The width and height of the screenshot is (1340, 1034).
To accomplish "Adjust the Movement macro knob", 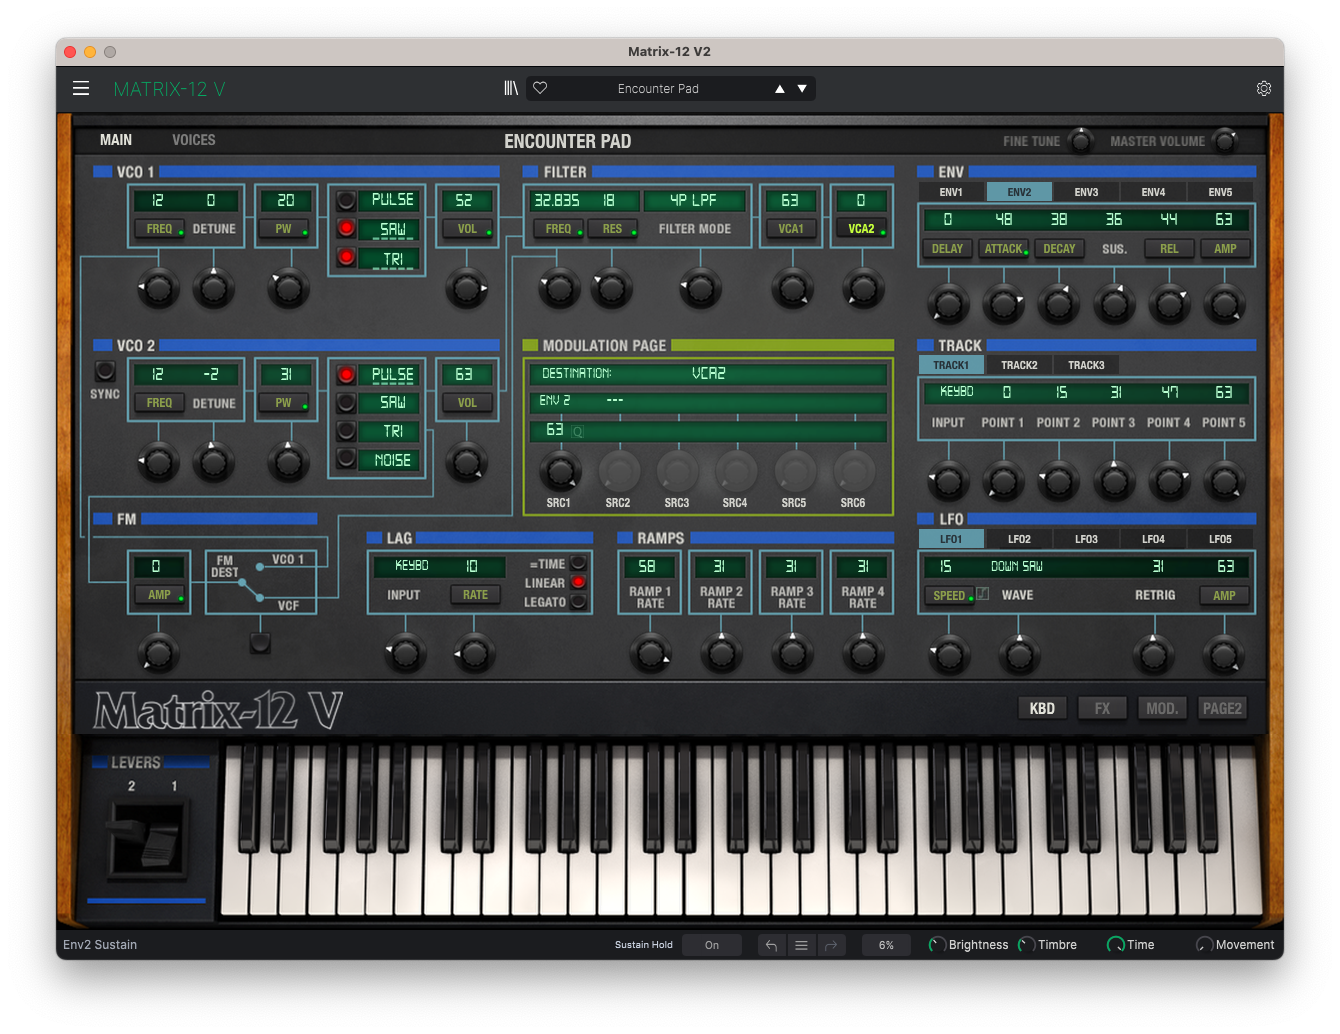I will click(1204, 945).
